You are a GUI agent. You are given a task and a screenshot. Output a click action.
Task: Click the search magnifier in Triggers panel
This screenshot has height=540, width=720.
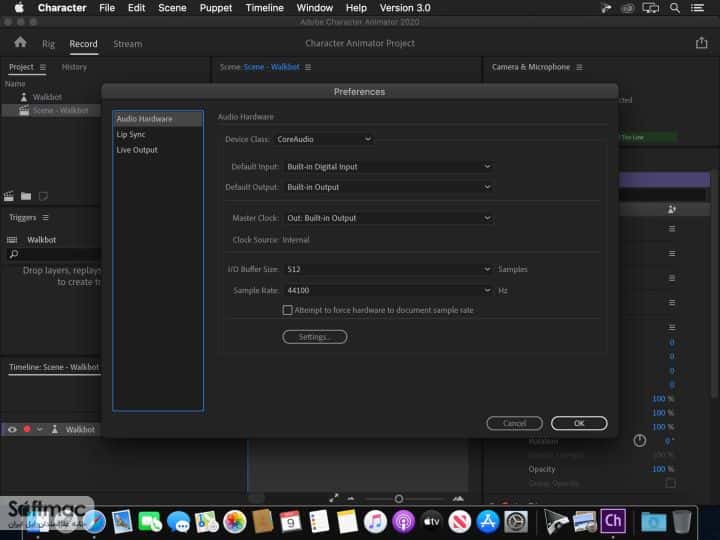point(14,254)
